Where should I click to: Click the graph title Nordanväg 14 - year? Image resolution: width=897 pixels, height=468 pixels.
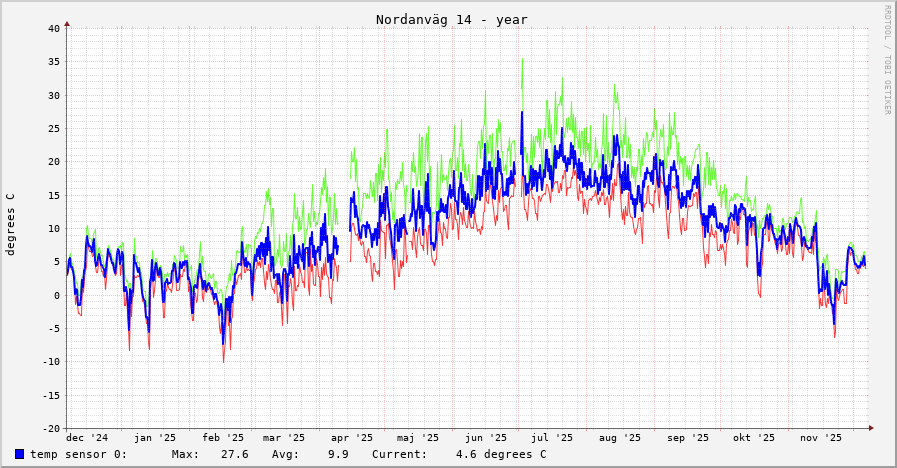click(x=451, y=20)
